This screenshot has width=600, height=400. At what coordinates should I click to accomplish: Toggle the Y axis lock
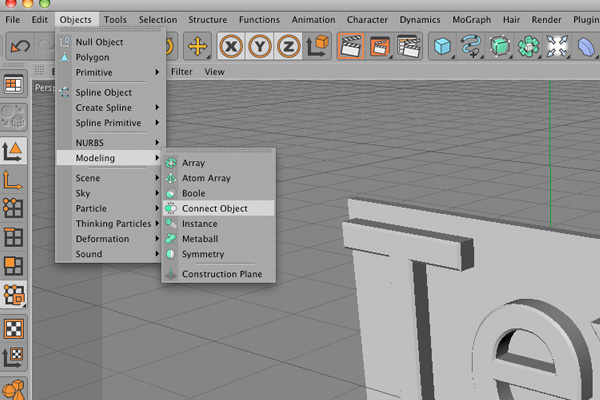tap(260, 46)
